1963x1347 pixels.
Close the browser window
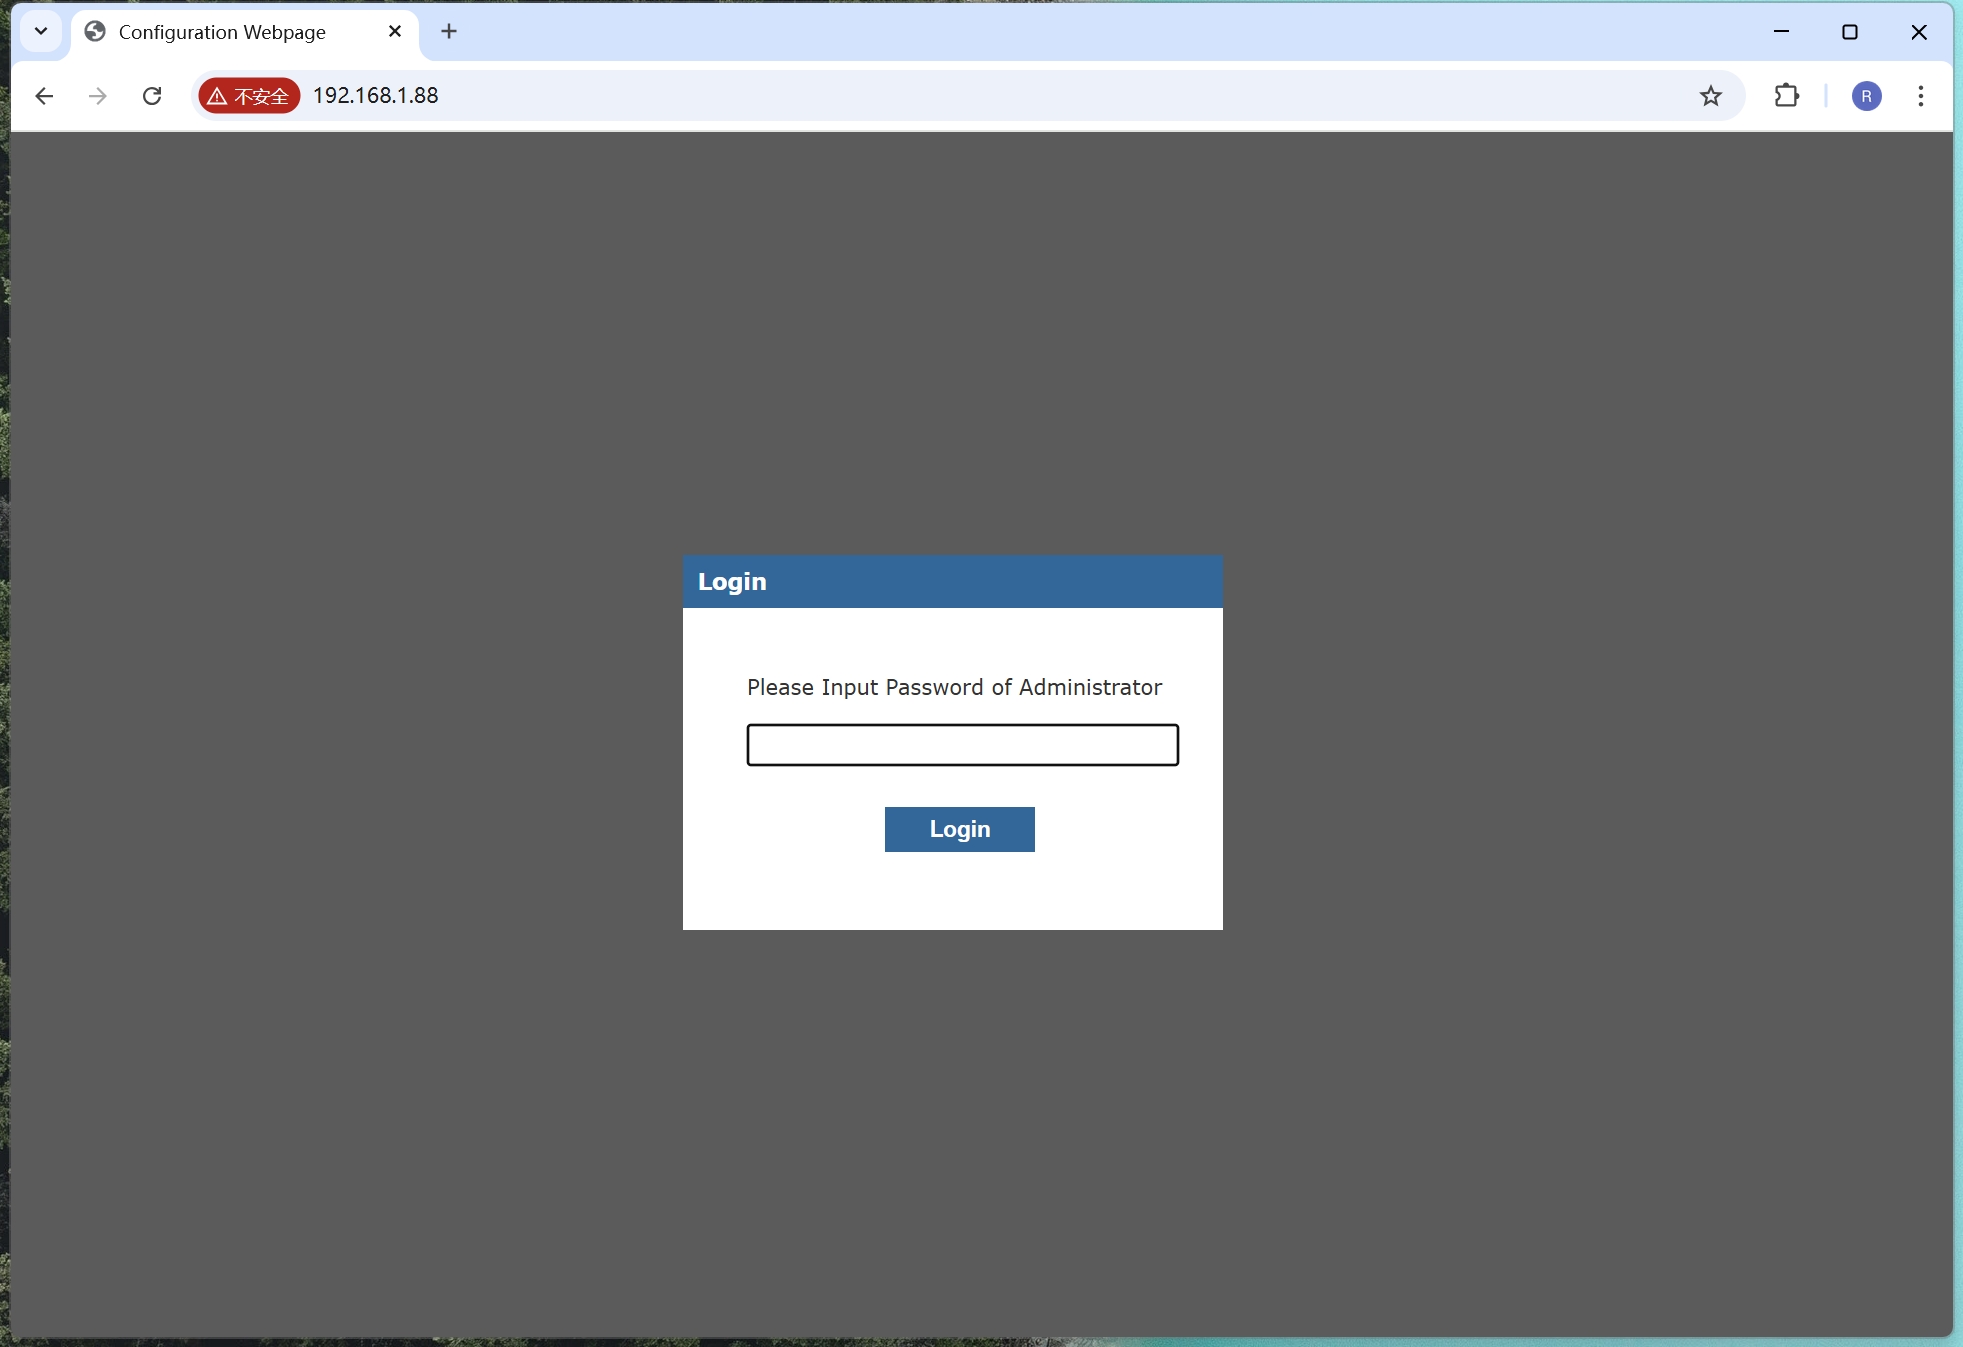(1918, 32)
